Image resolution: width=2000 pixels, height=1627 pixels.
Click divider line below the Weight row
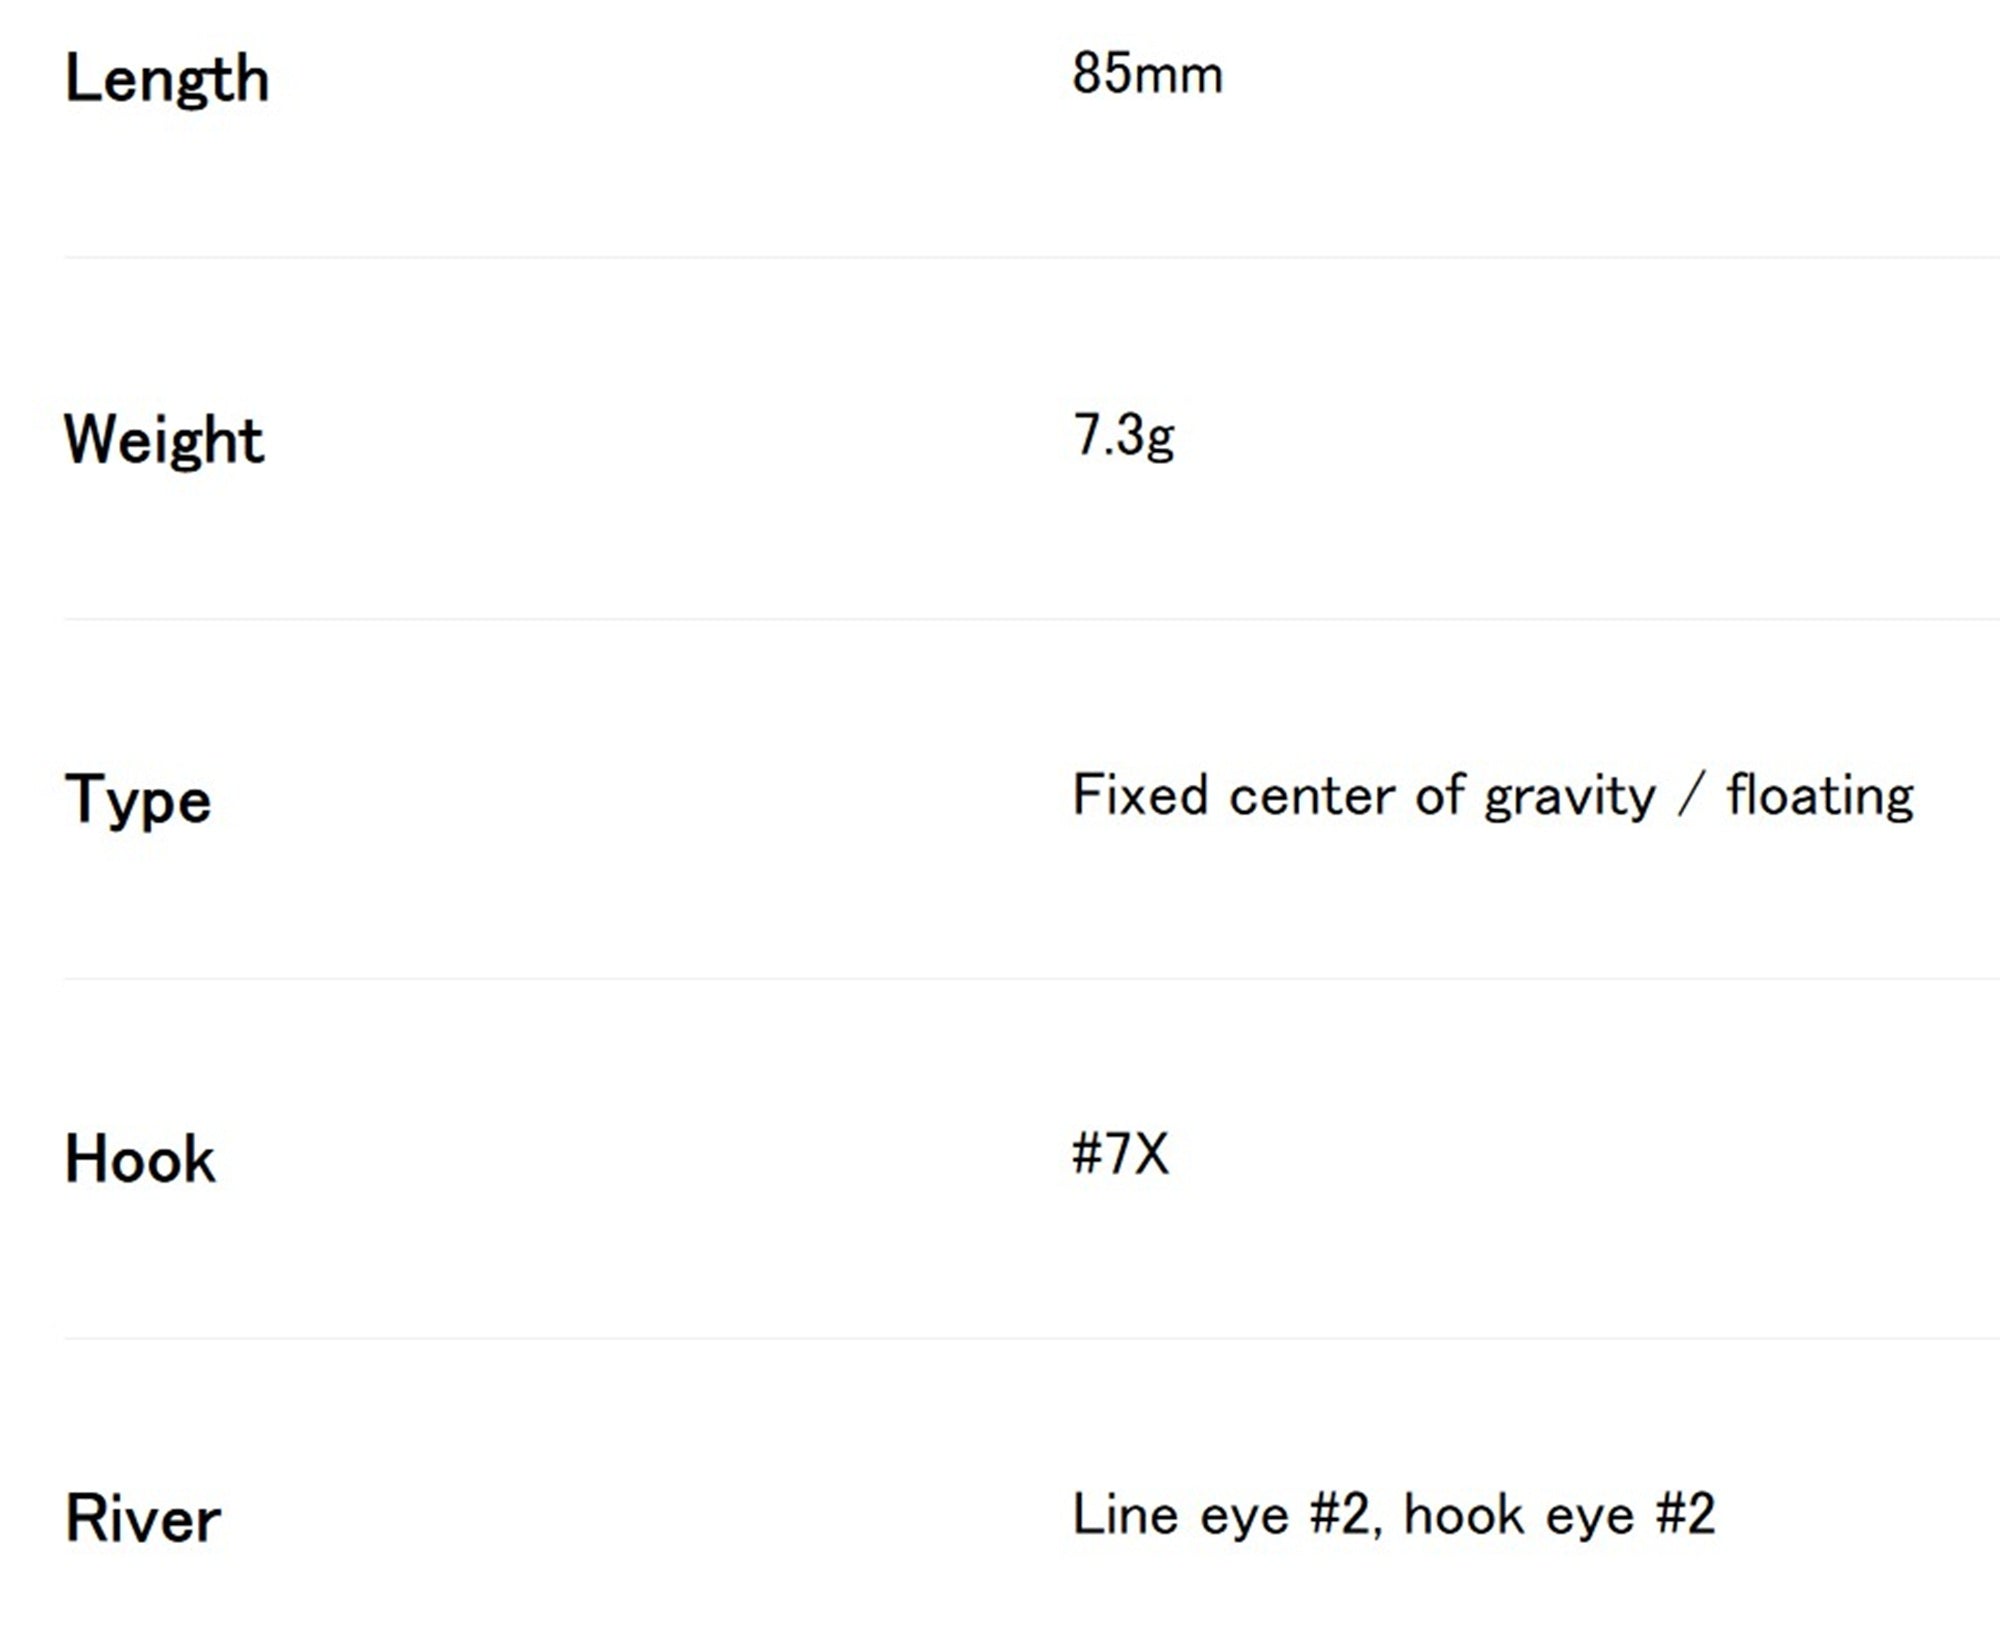click(1032, 618)
